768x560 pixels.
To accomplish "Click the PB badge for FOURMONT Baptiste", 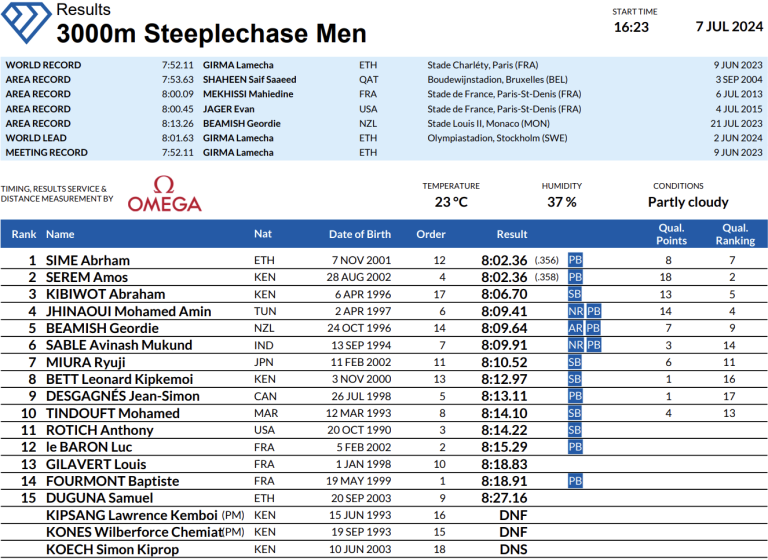I will coord(575,481).
